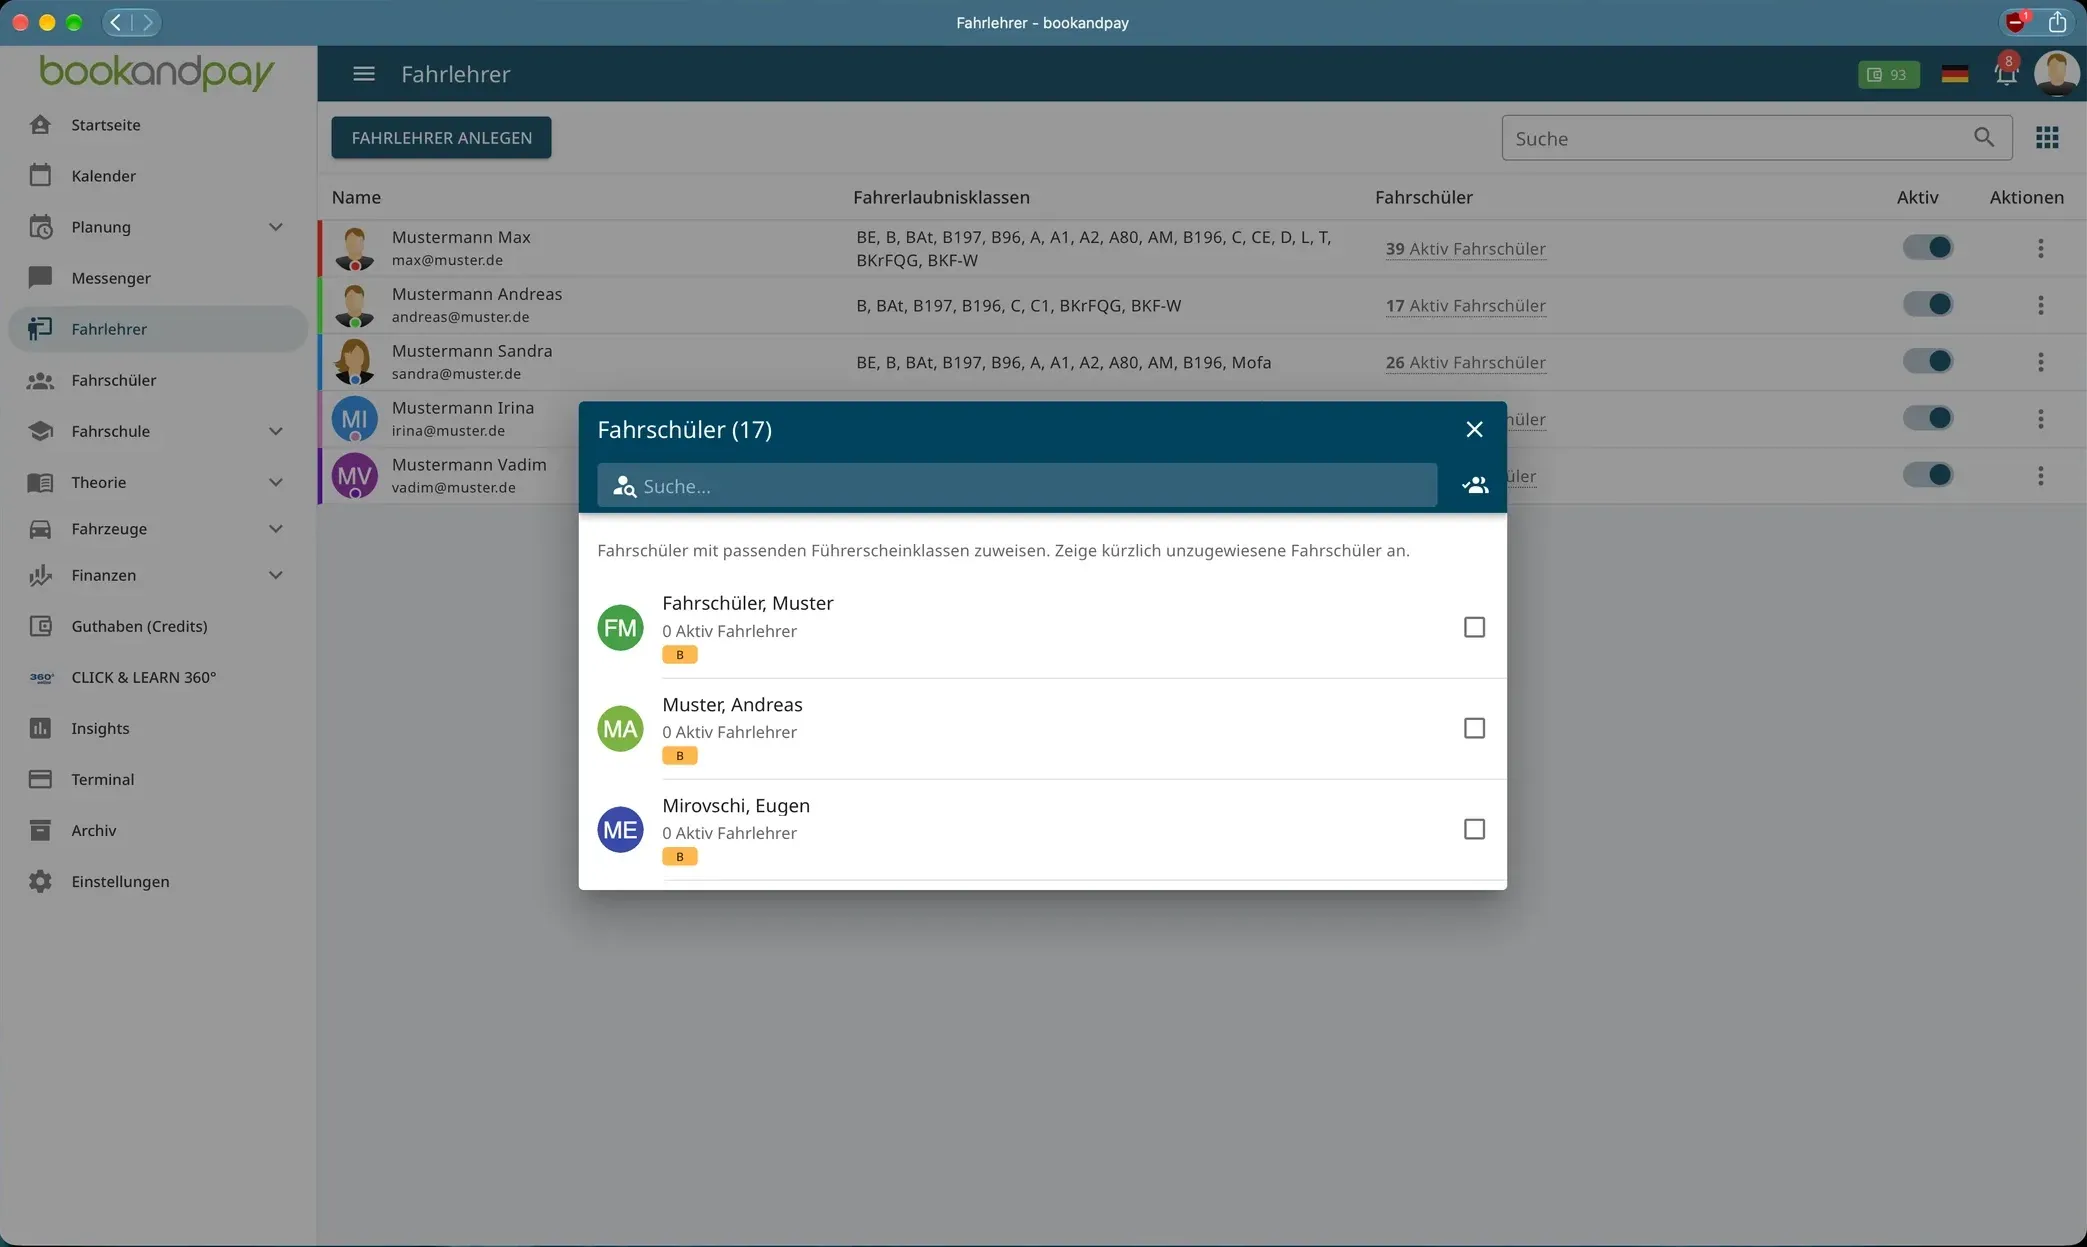
Task: Open Startseite in sidebar
Action: (x=157, y=125)
